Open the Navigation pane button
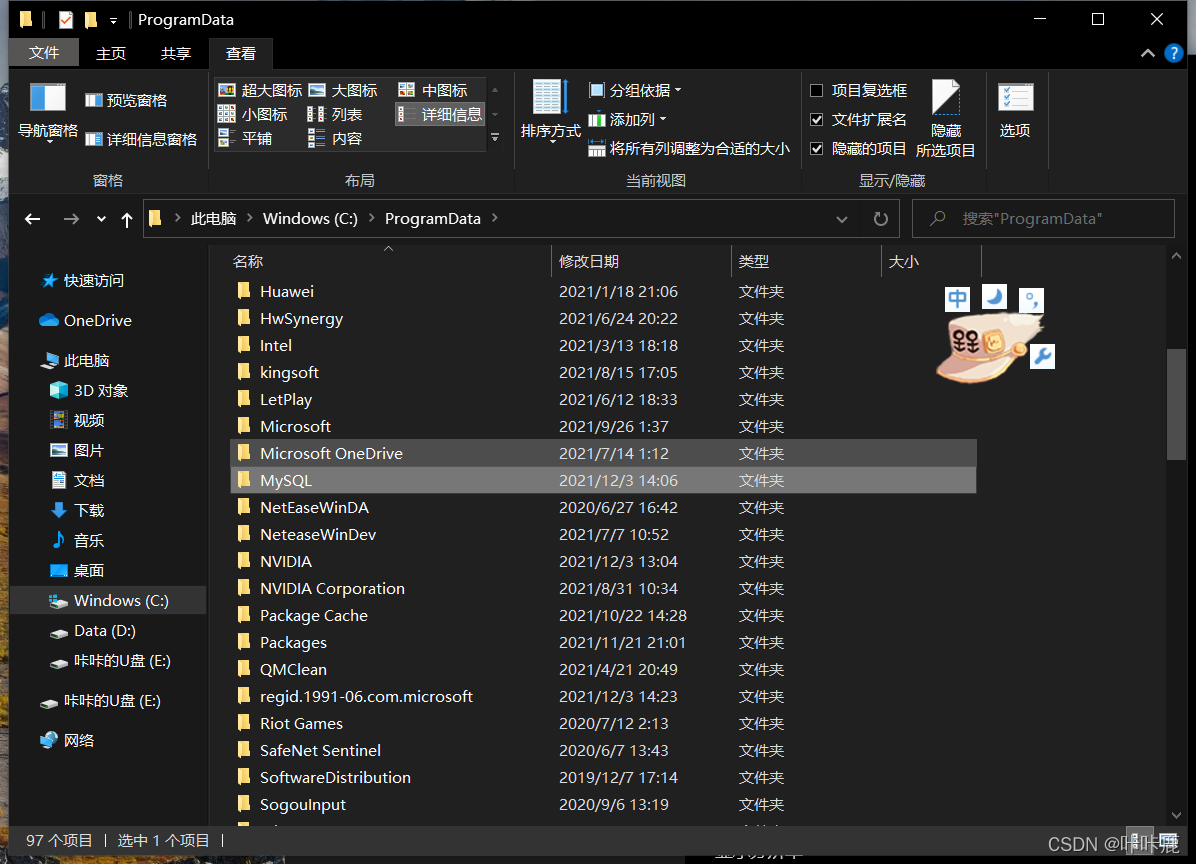The width and height of the screenshot is (1196, 864). click(47, 112)
